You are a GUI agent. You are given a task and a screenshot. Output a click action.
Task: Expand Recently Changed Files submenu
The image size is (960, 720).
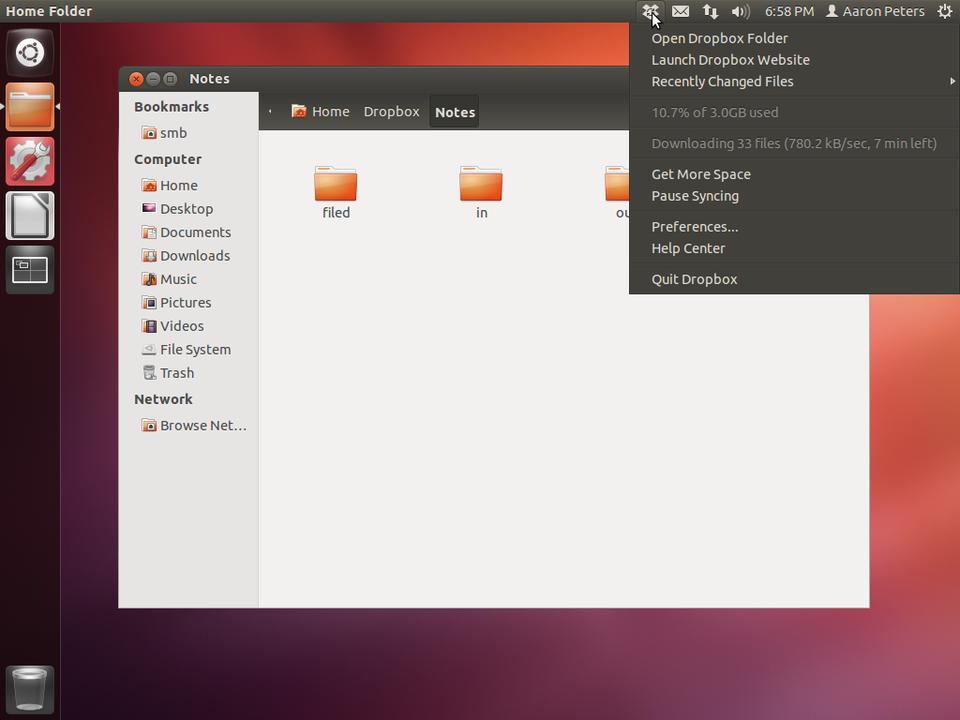pyautogui.click(x=722, y=82)
